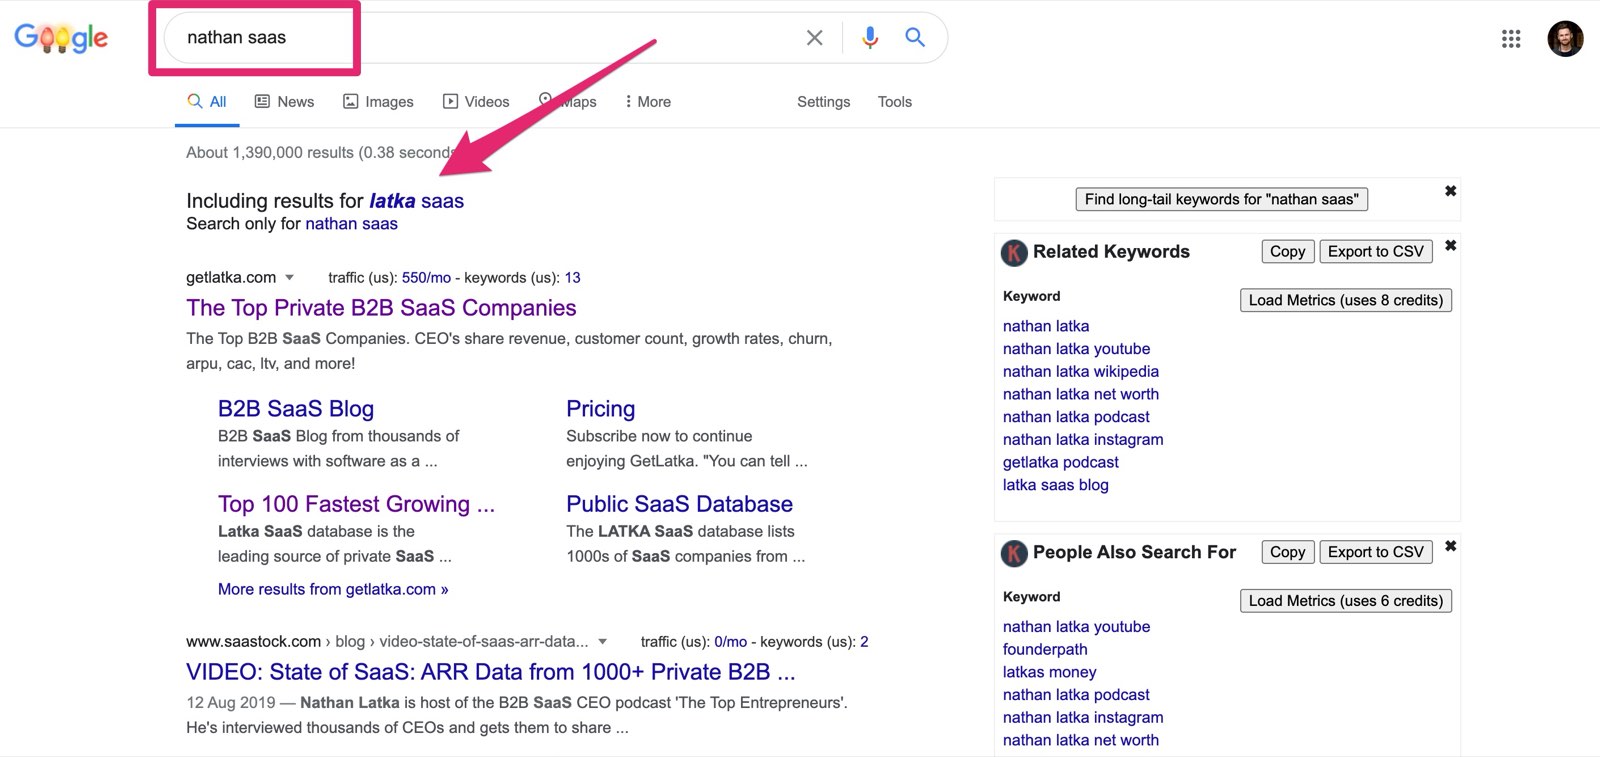The image size is (1600, 757).
Task: Close the Related Keywords panel
Action: pos(1450,246)
